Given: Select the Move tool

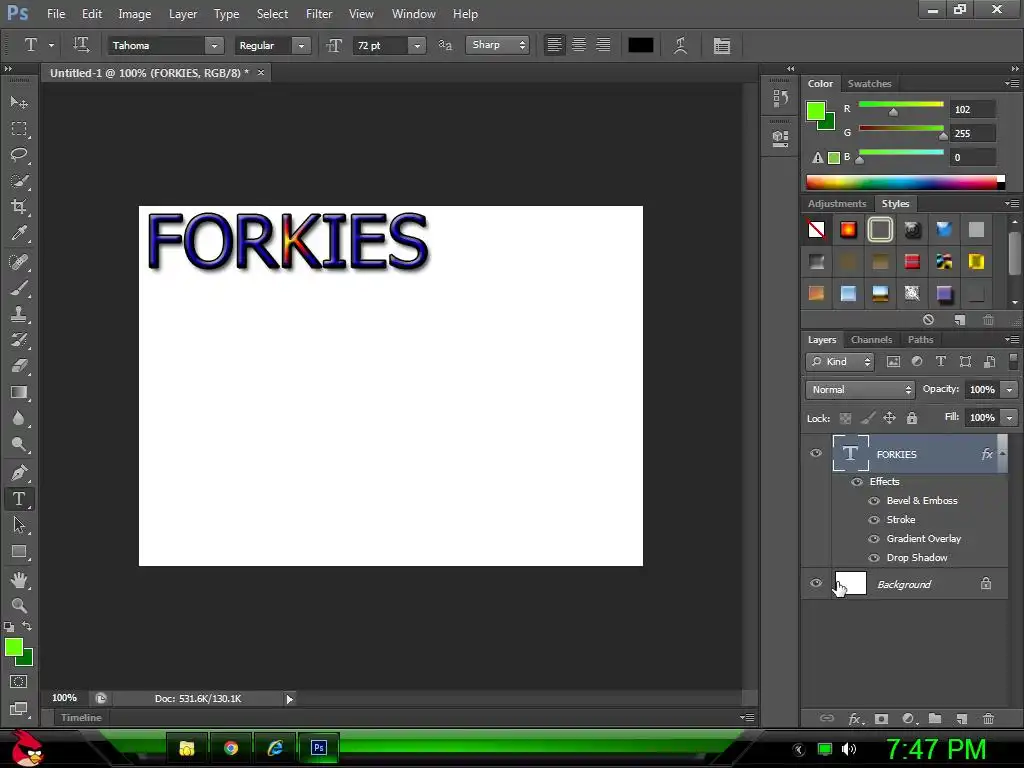Looking at the screenshot, I should coord(19,103).
